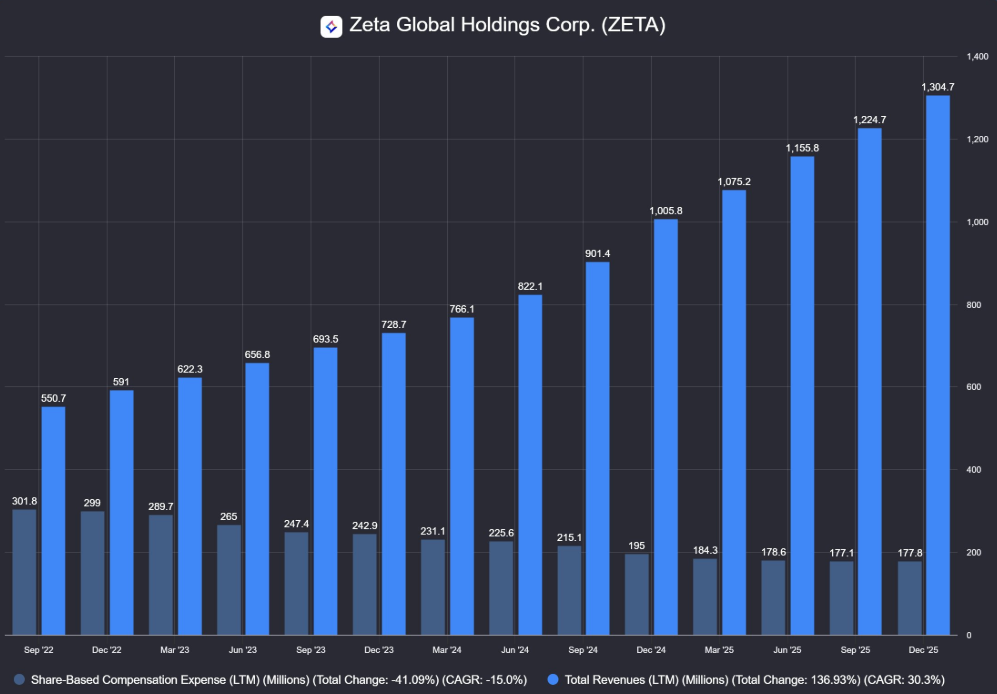Click the bright blue Total Revenues legend dot
997x694 pixels.
click(x=552, y=679)
